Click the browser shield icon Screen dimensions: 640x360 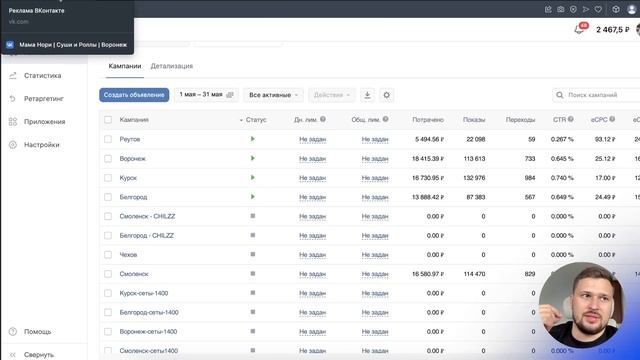[x=573, y=9]
